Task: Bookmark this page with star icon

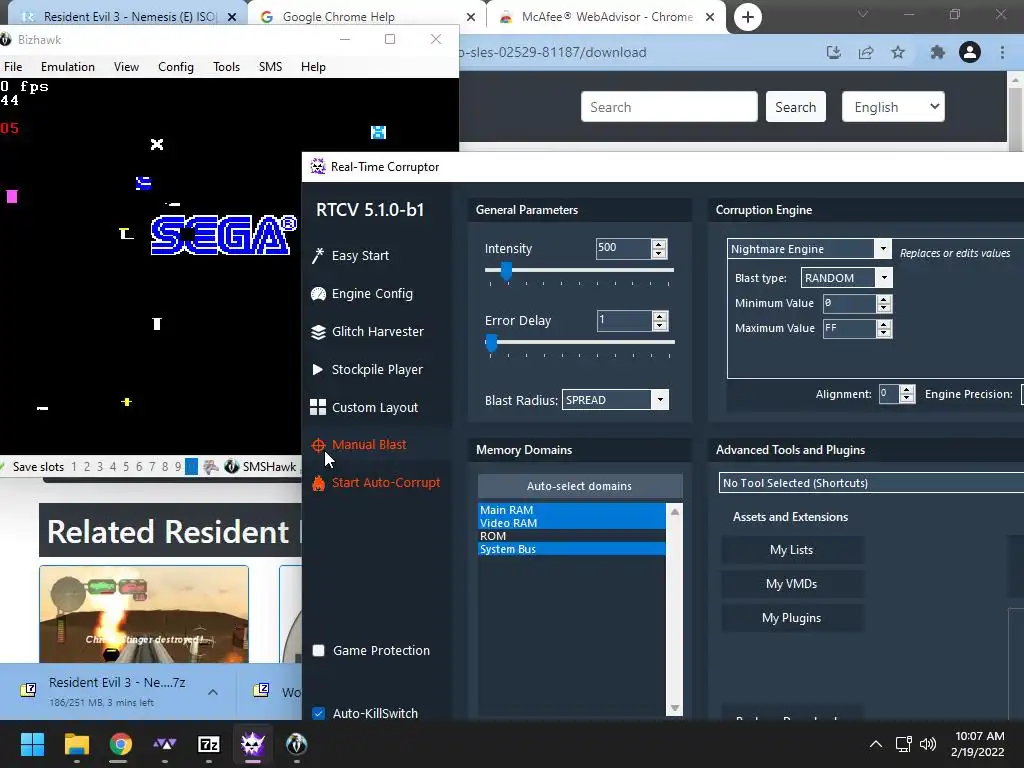Action: 898,52
